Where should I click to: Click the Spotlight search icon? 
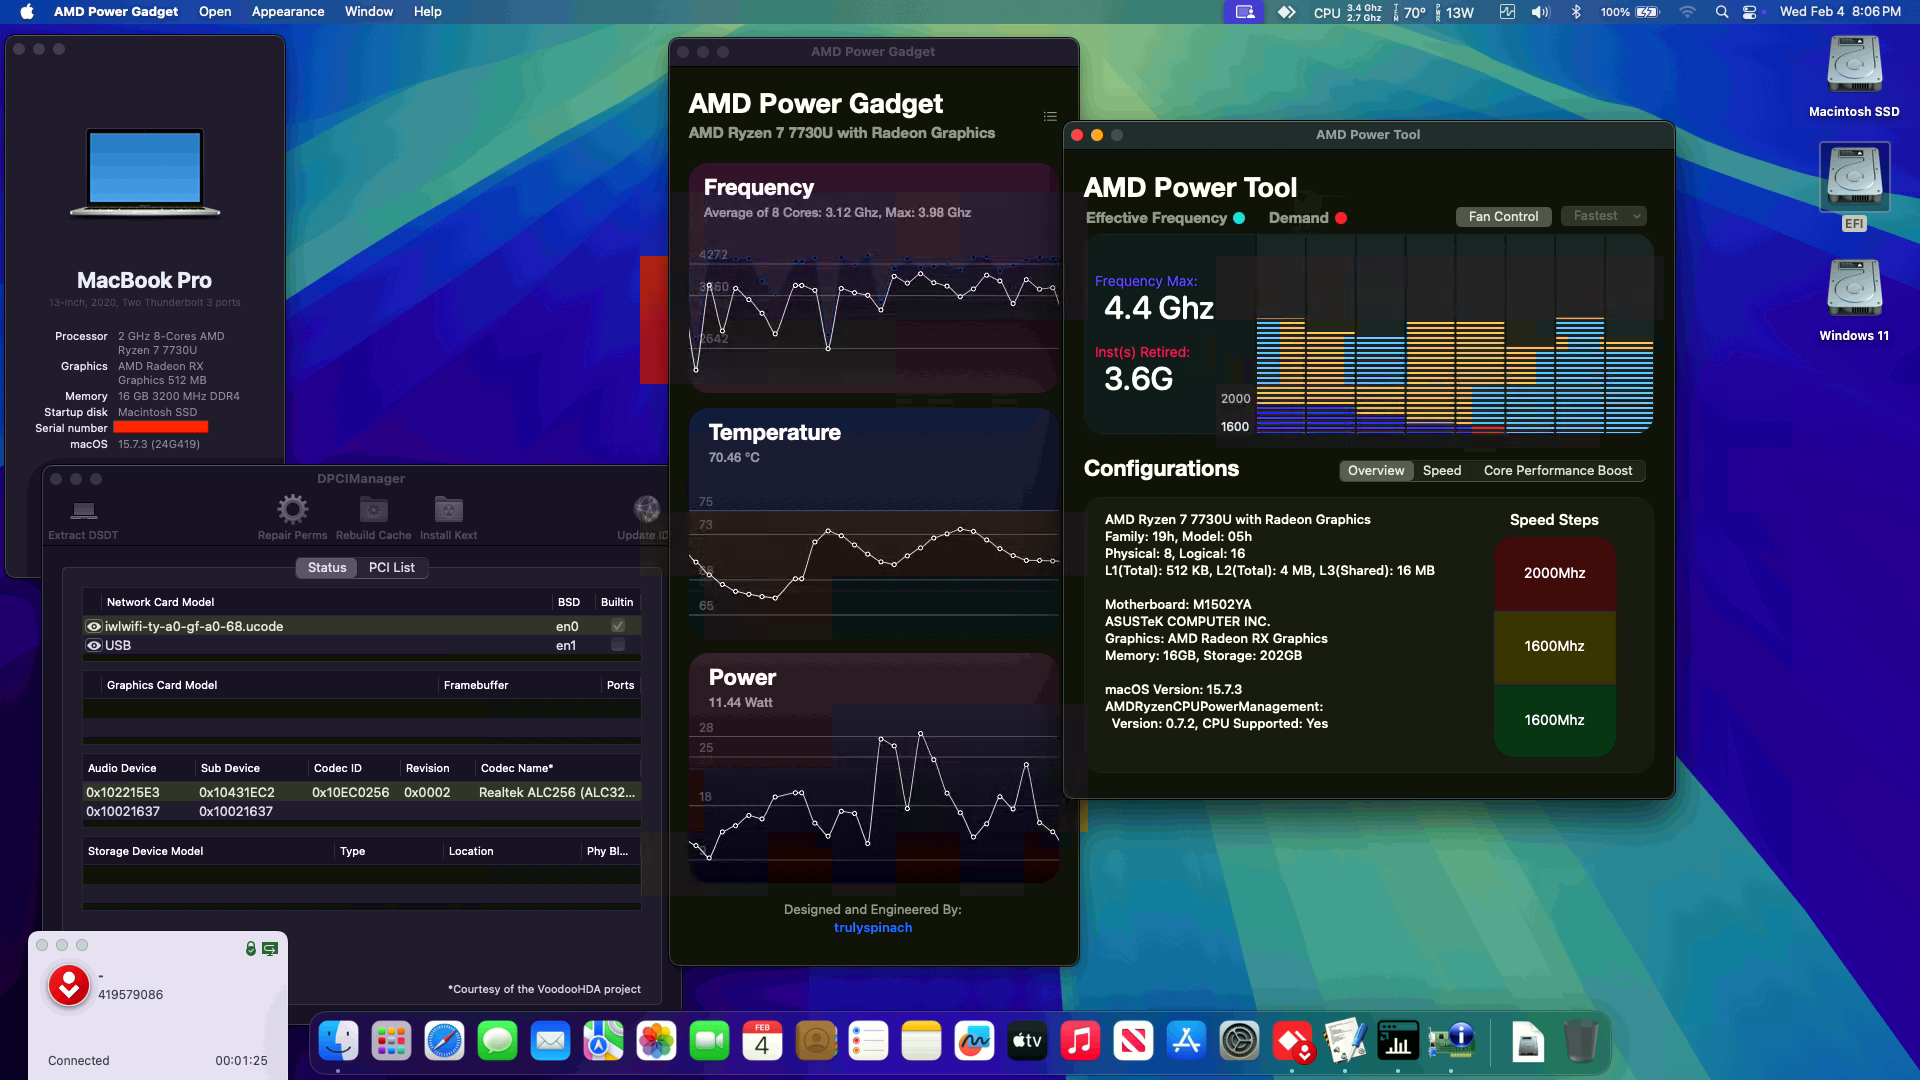pyautogui.click(x=1721, y=12)
